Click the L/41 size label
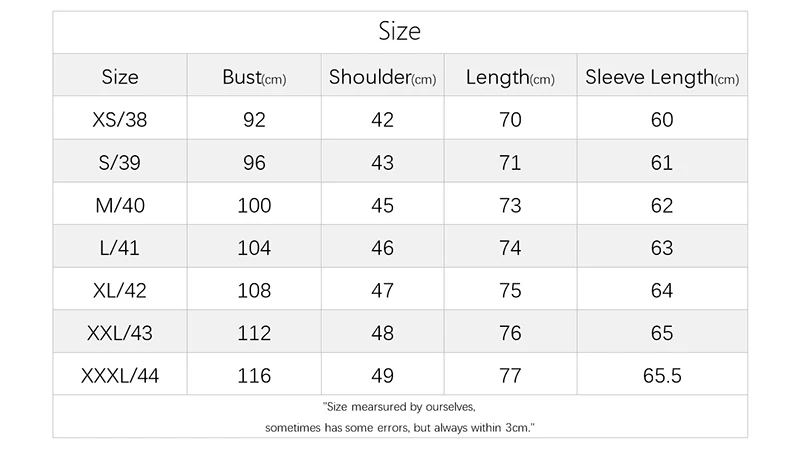This screenshot has width=800, height=470. (x=120, y=248)
